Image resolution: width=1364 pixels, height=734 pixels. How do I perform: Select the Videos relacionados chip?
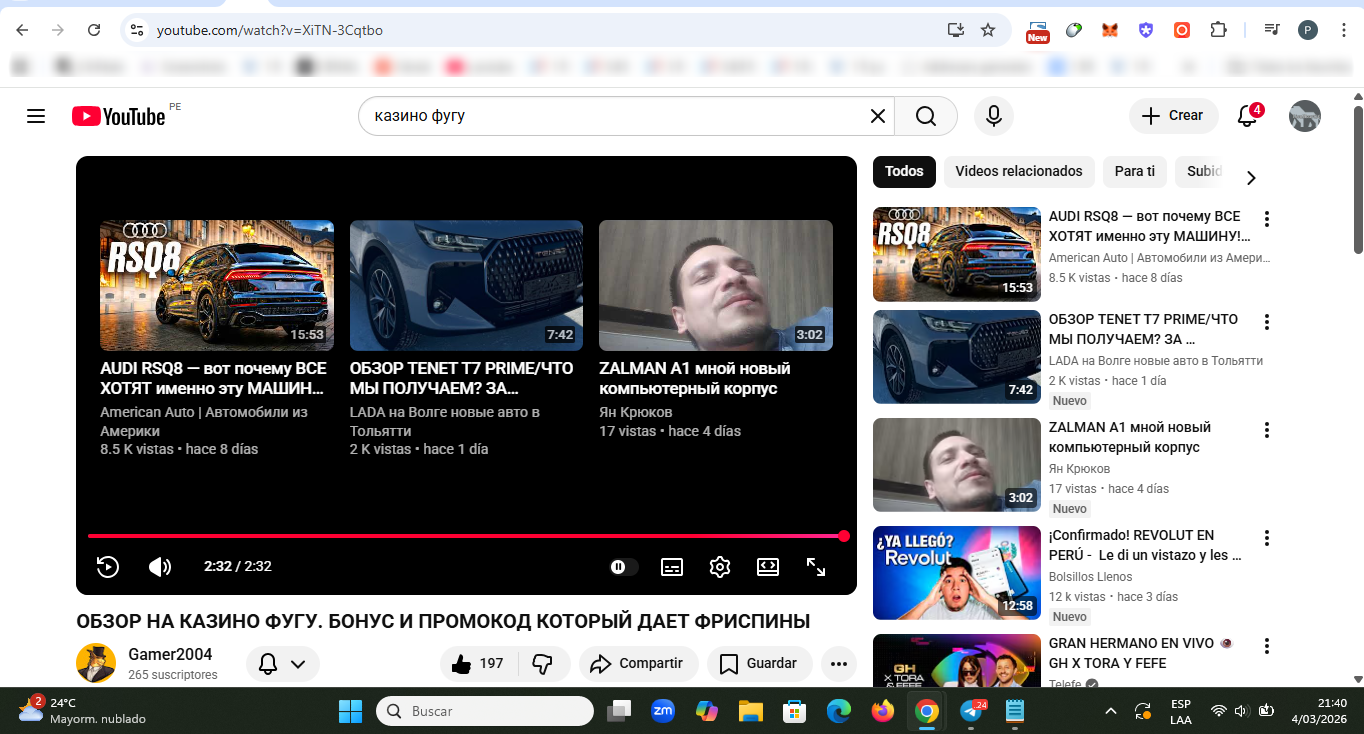pos(1019,171)
